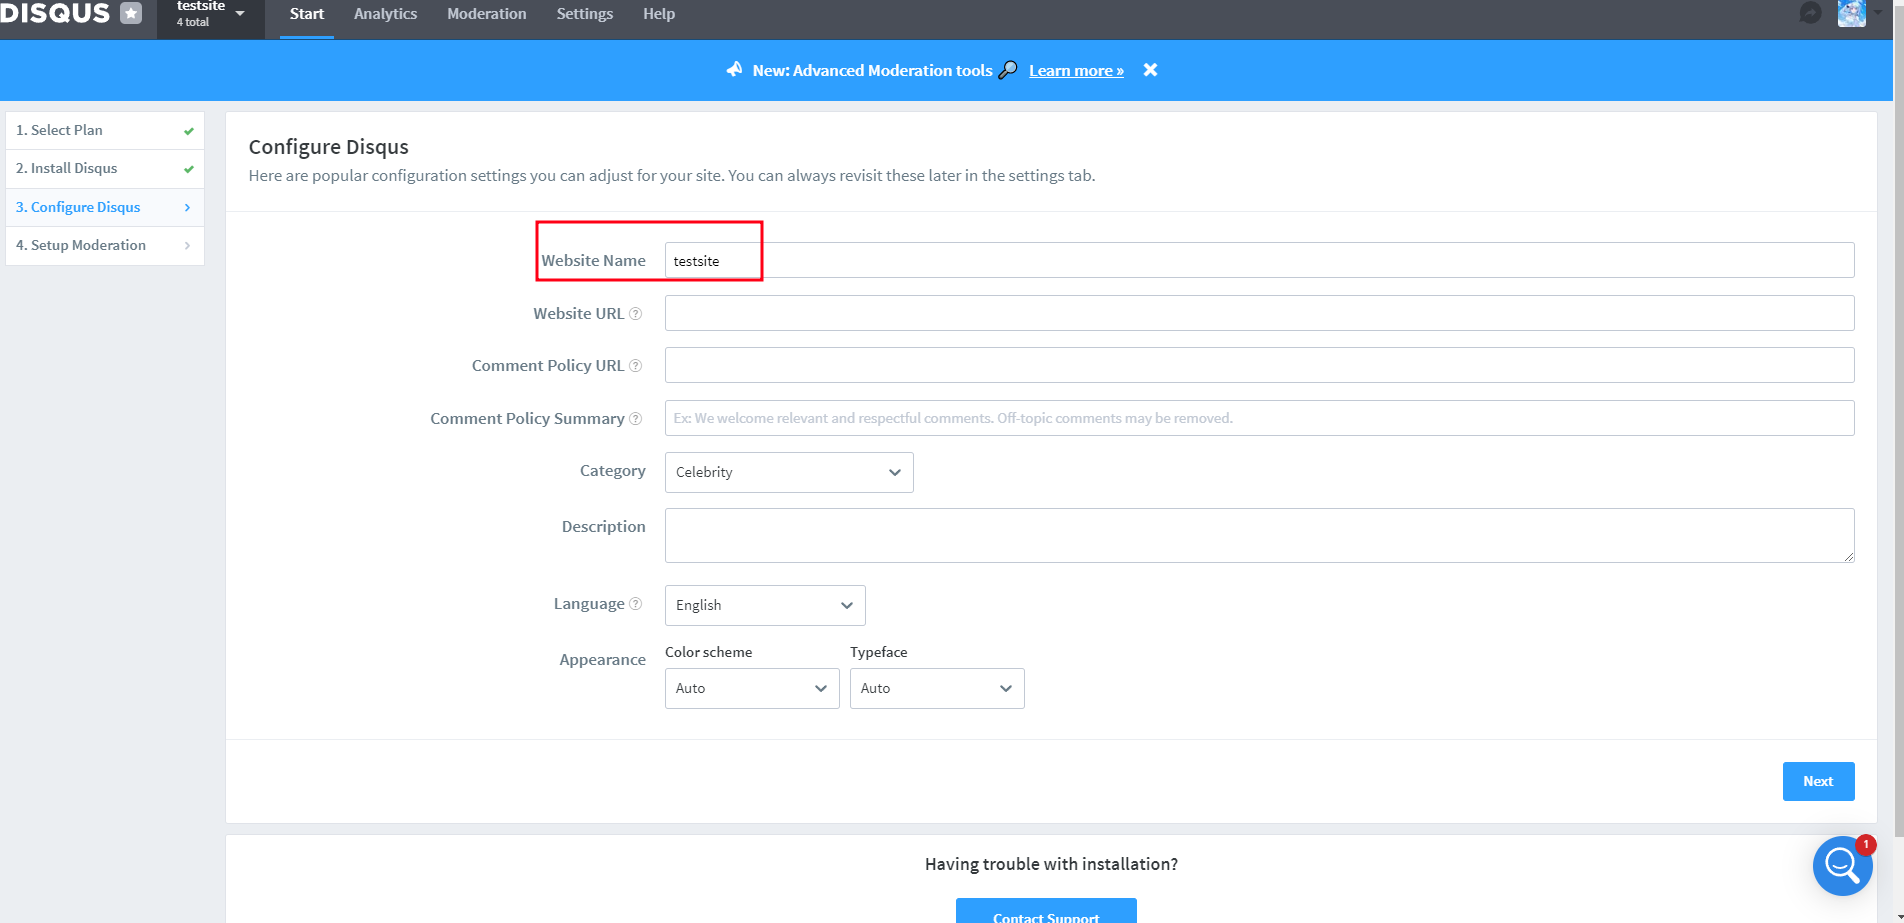The width and height of the screenshot is (1904, 923).
Task: Open the testsite site switcher dropdown
Action: click(211, 14)
